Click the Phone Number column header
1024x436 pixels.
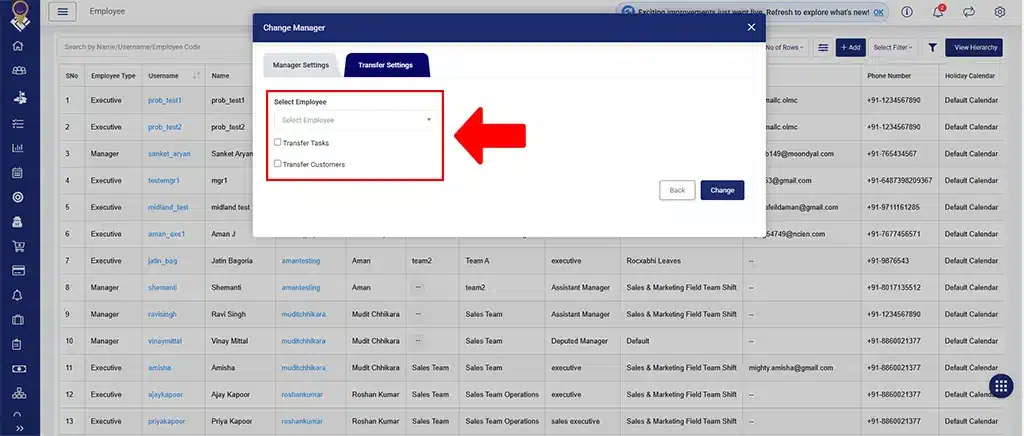pos(889,76)
